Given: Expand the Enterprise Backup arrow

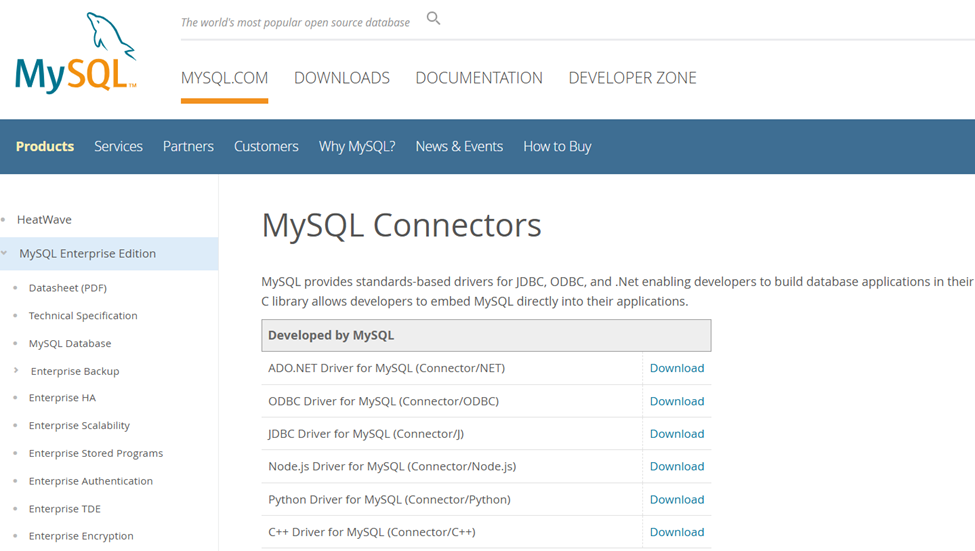Looking at the screenshot, I should [16, 371].
